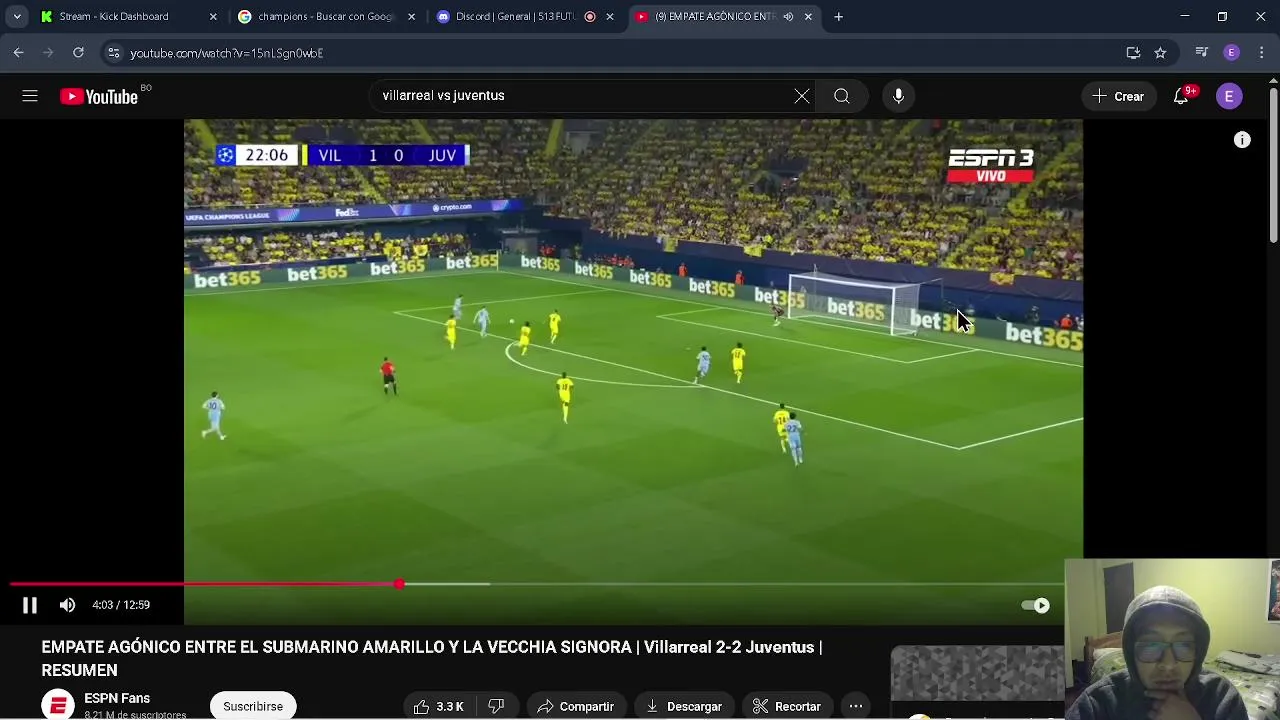Click the Compartir share button
Viewport: 1280px width, 720px height.
576,706
